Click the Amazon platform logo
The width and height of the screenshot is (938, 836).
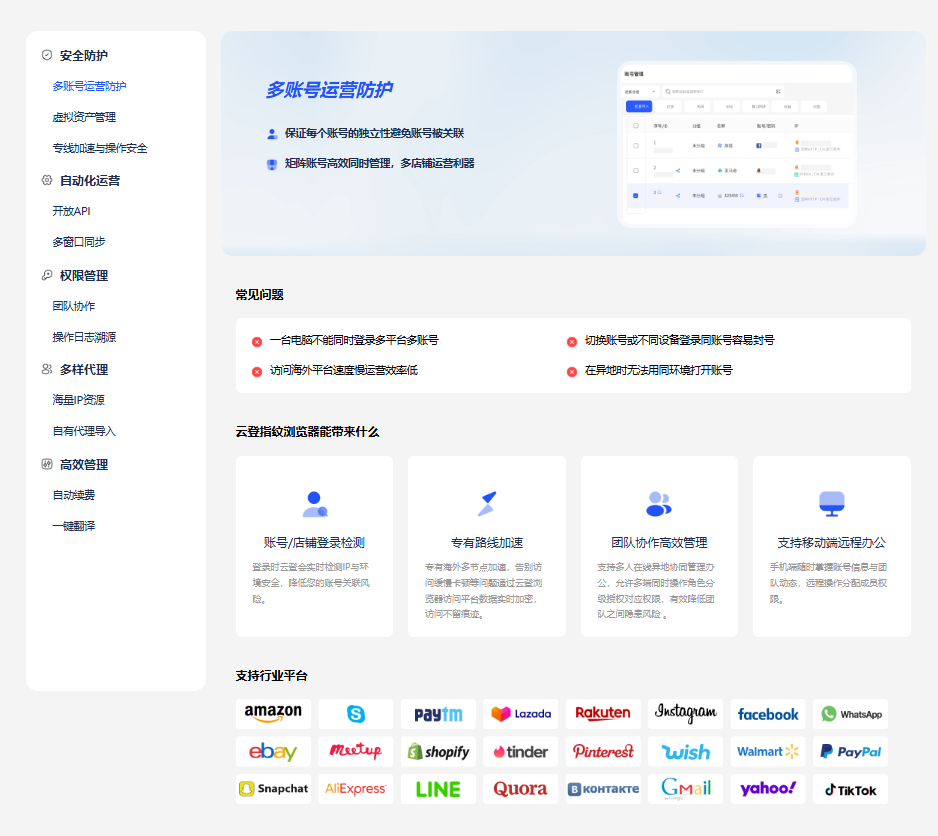[x=273, y=713]
